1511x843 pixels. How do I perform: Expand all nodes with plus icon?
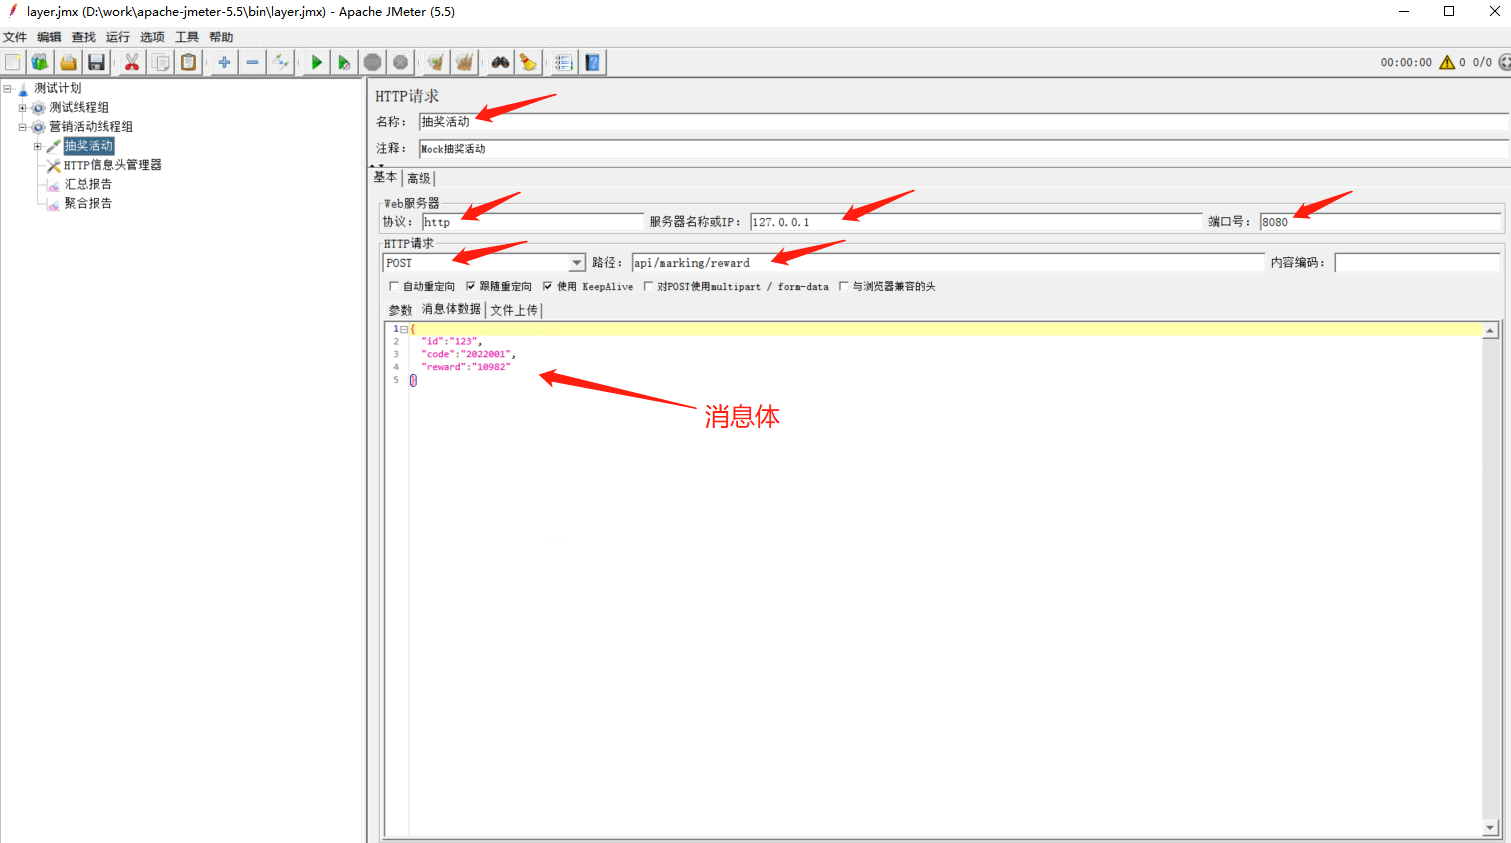pyautogui.click(x=224, y=62)
